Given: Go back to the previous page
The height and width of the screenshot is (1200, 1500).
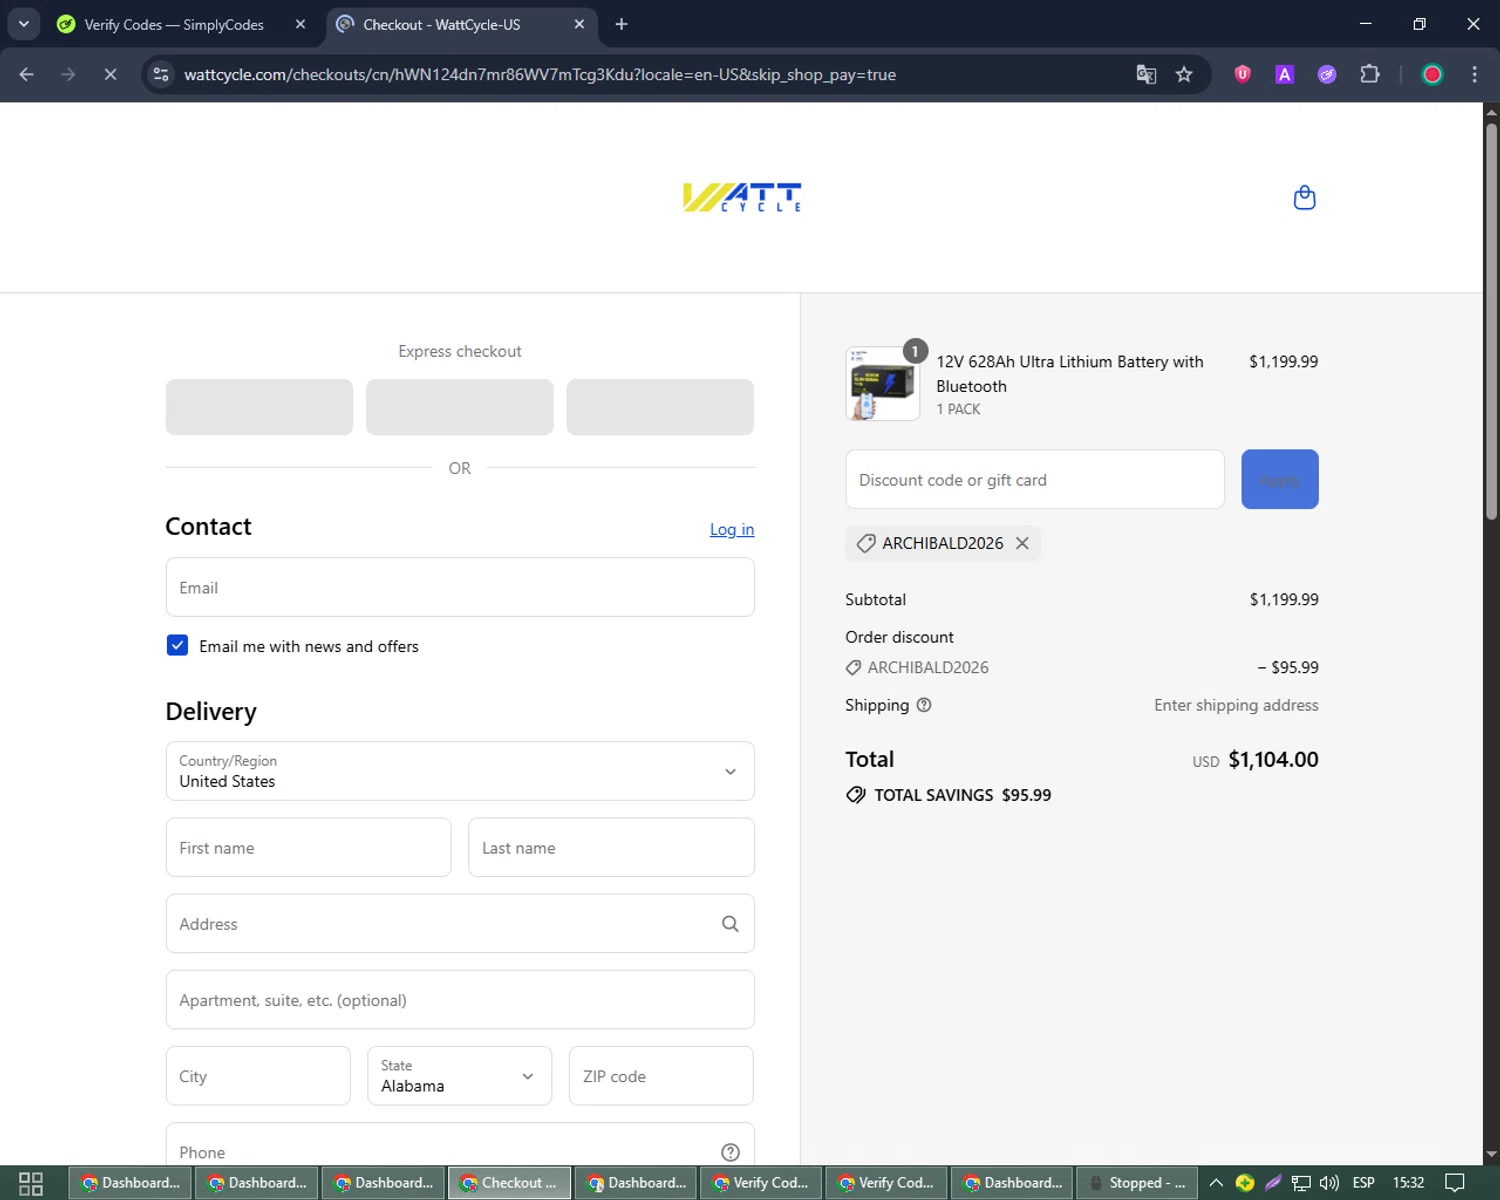Looking at the screenshot, I should coord(27,74).
